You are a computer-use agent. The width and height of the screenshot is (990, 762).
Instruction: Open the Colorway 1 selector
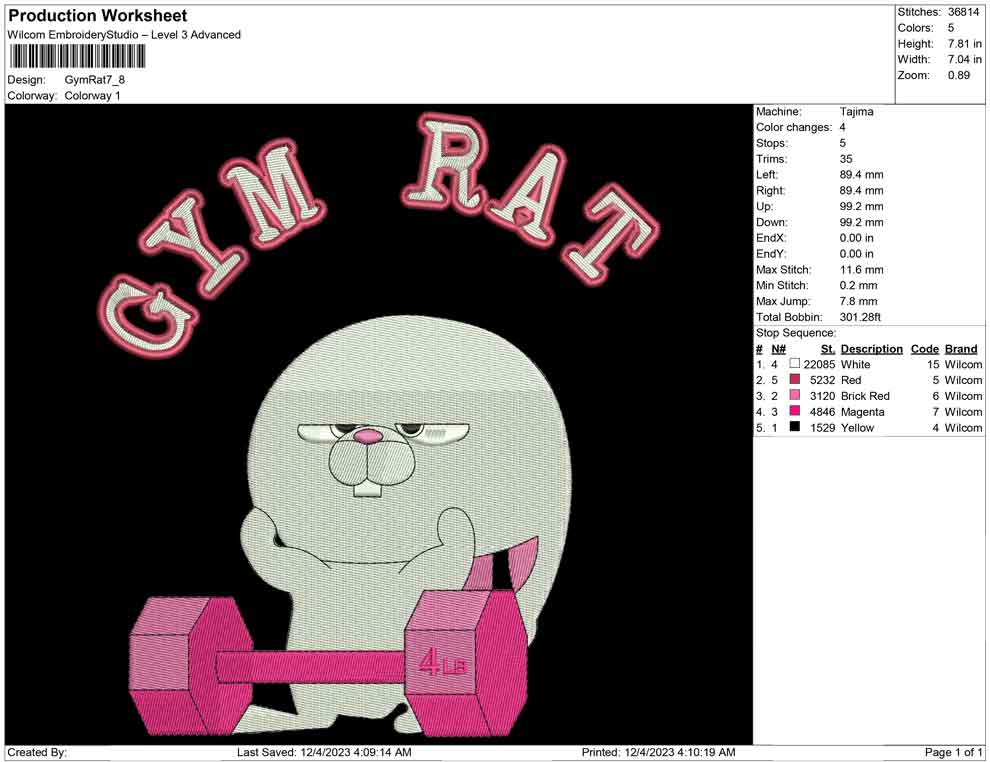[91, 96]
